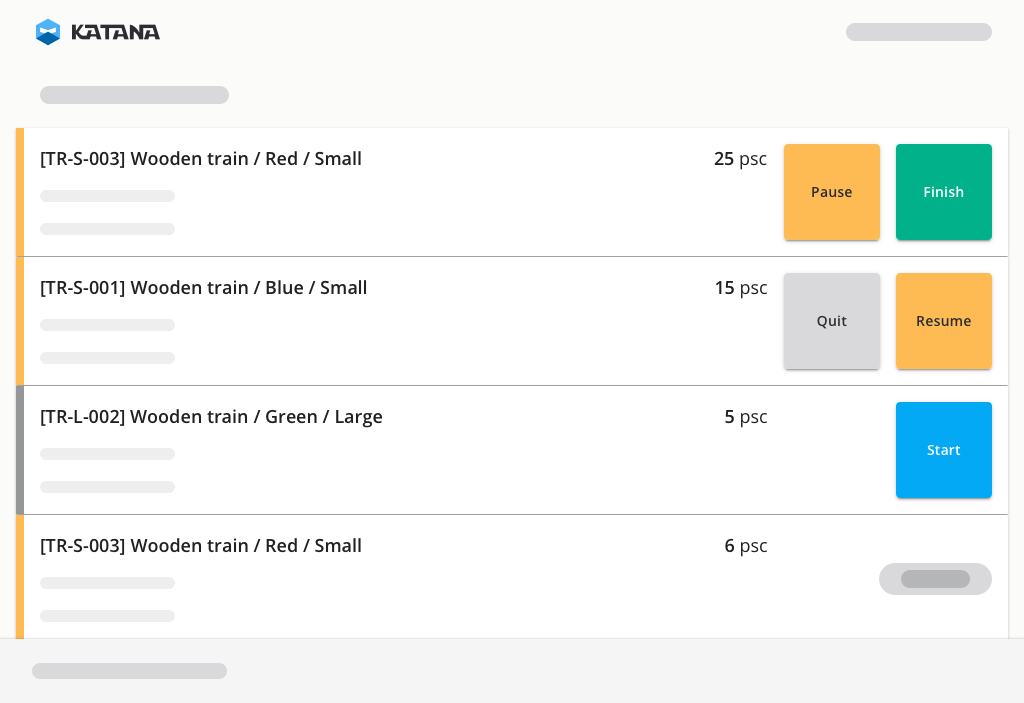Click the header placeholder below the logo
This screenshot has height=703, width=1024.
pos(134,94)
